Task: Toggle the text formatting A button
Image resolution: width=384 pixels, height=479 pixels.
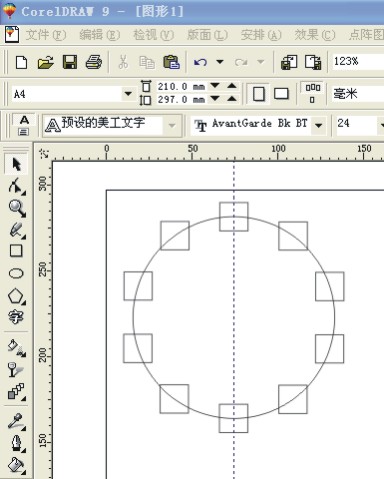Action: pos(24,125)
